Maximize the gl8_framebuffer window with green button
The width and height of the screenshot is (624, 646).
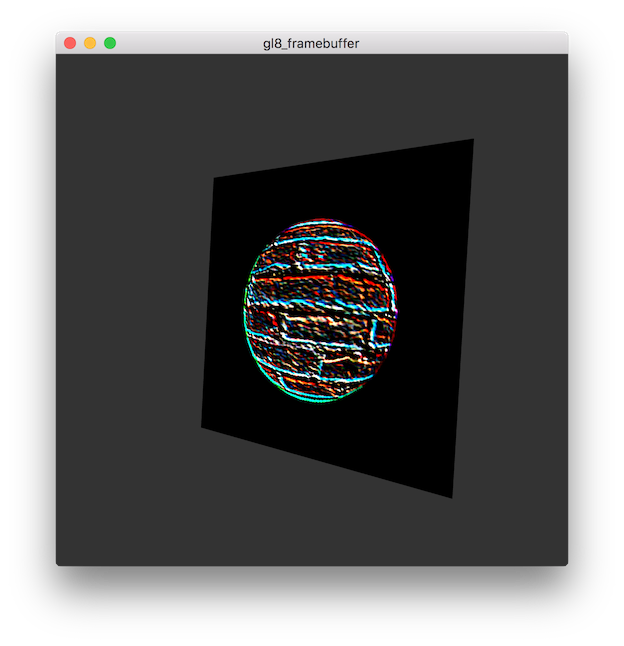(110, 43)
